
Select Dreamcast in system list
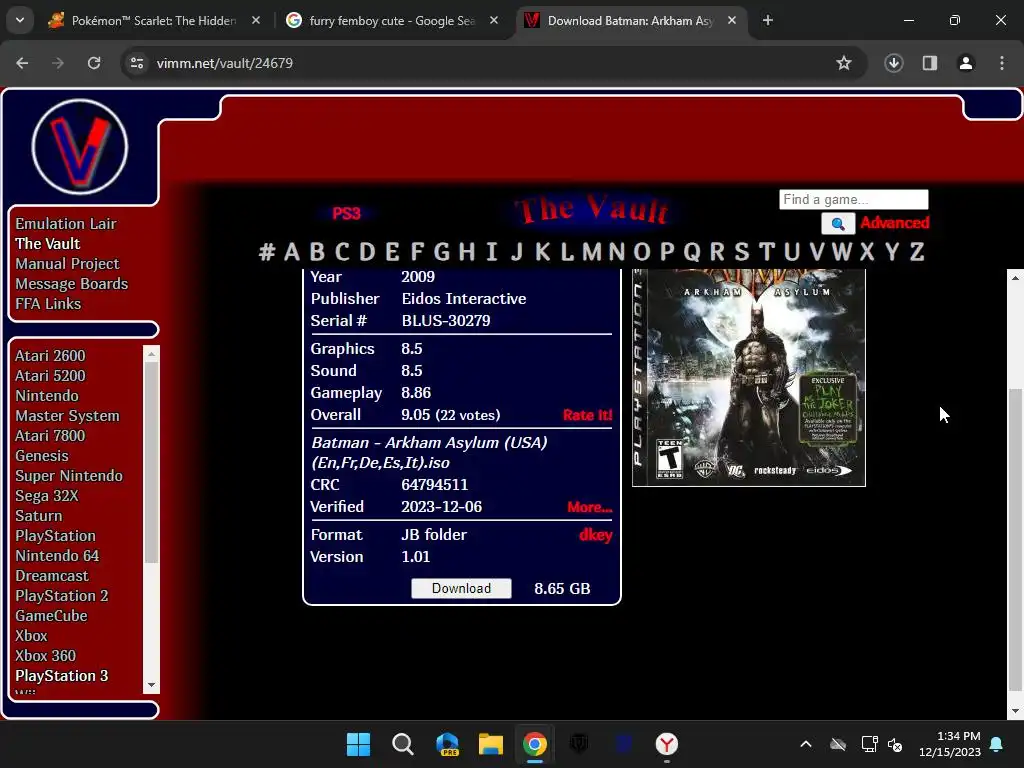click(52, 576)
